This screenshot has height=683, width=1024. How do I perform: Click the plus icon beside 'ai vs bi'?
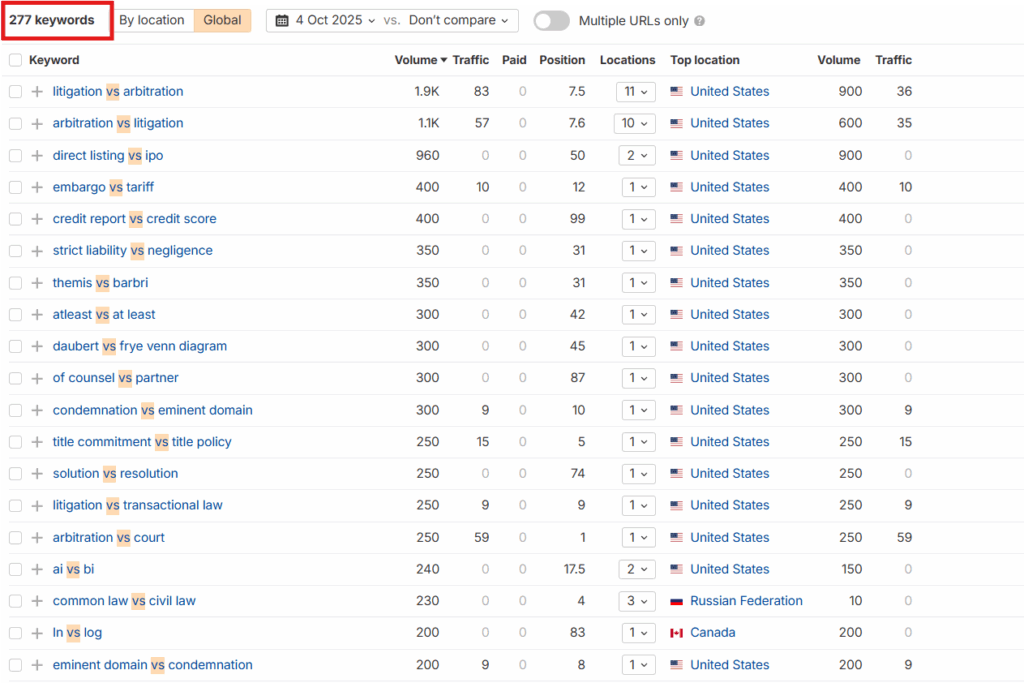[37, 569]
